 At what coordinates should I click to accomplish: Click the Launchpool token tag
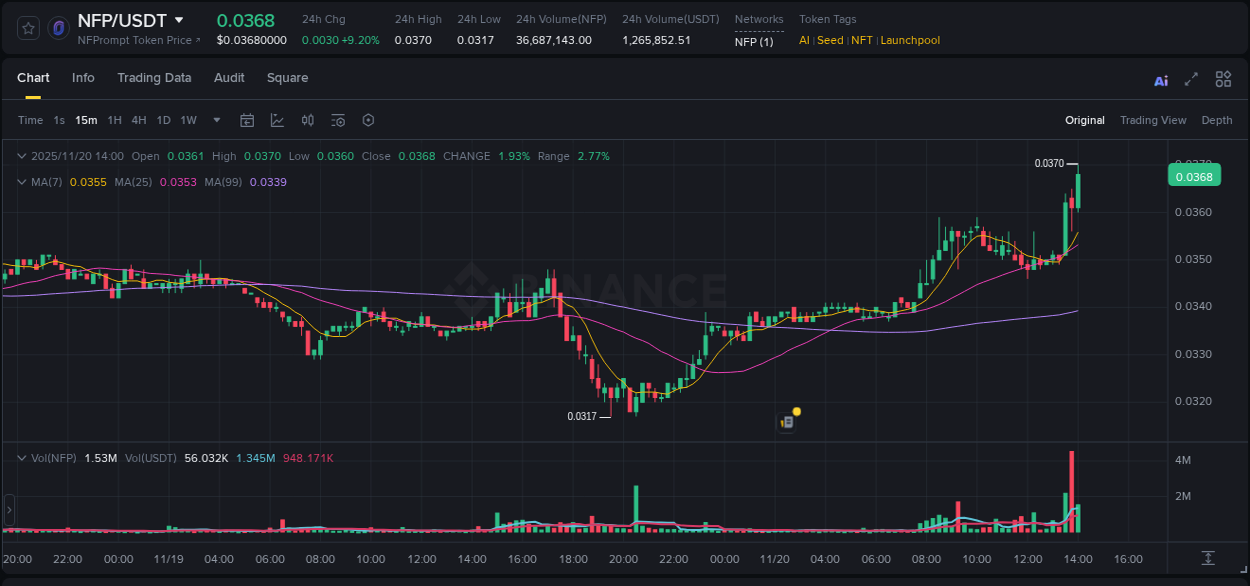click(909, 40)
